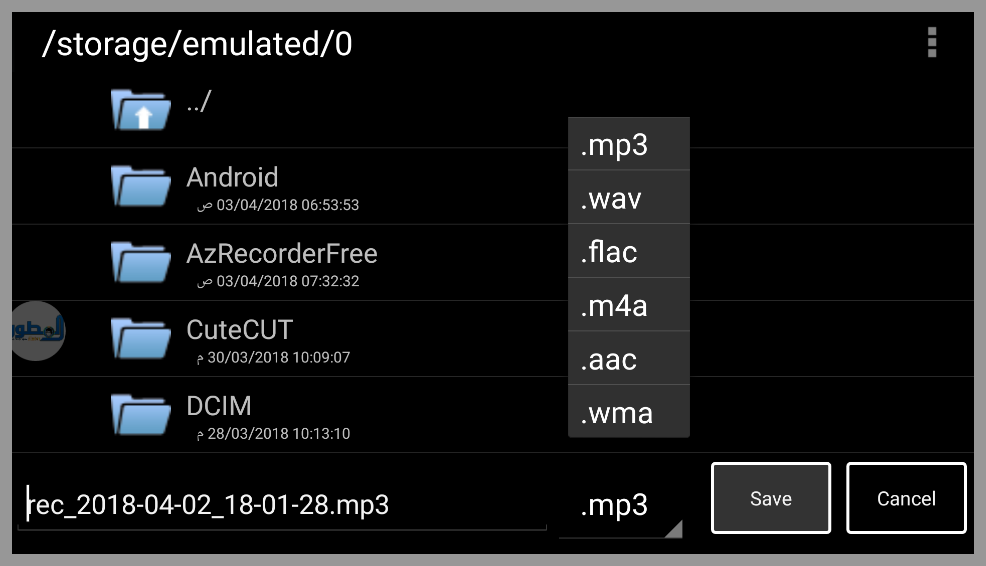986x566 pixels.
Task: Click the parent directory up-arrow folder icon
Action: point(141,109)
